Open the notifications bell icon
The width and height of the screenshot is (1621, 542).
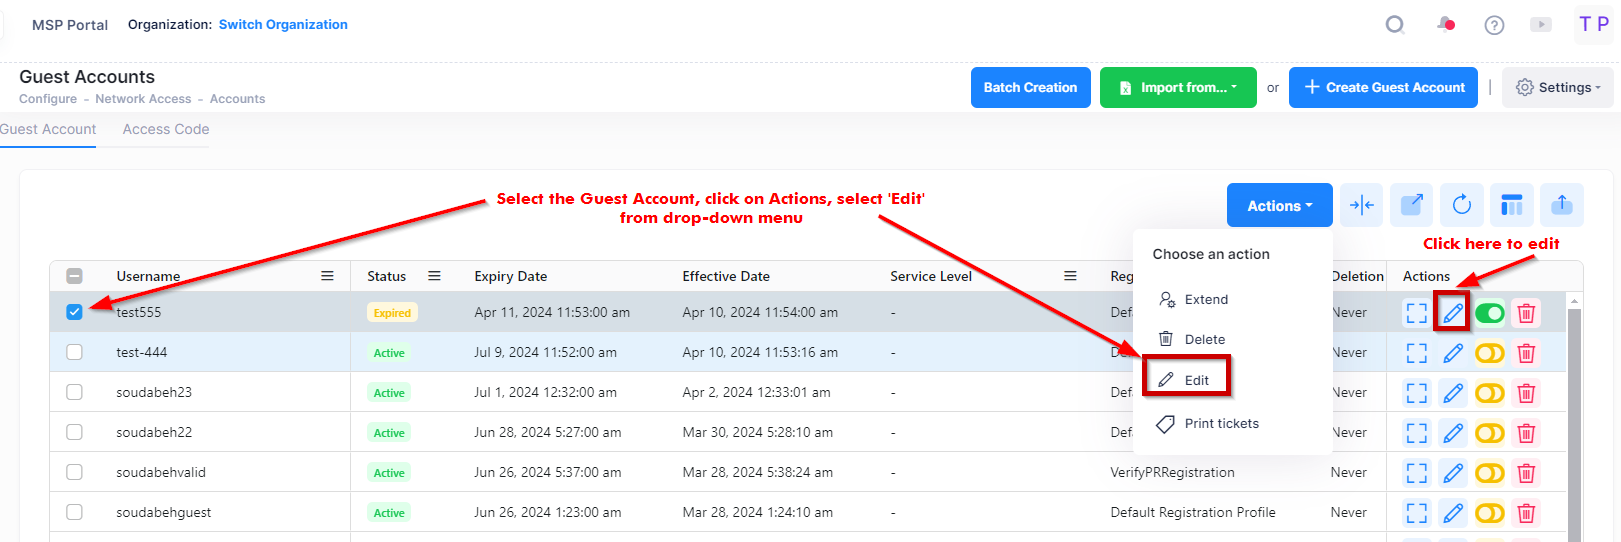tap(1445, 25)
